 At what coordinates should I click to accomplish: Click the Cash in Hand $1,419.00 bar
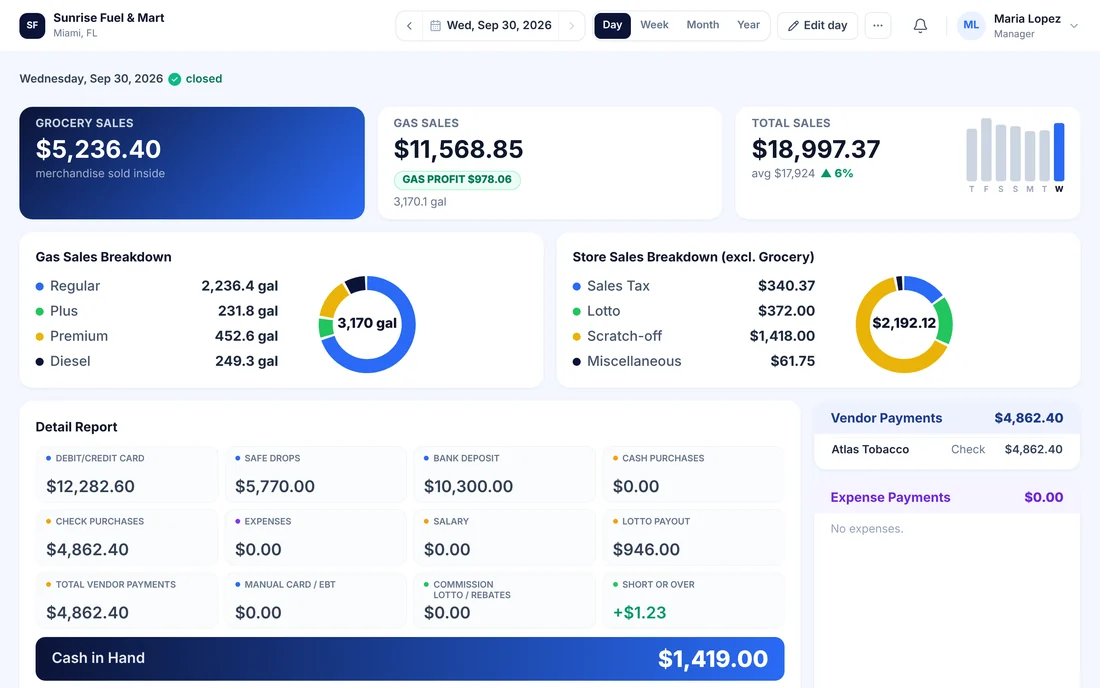coord(410,659)
